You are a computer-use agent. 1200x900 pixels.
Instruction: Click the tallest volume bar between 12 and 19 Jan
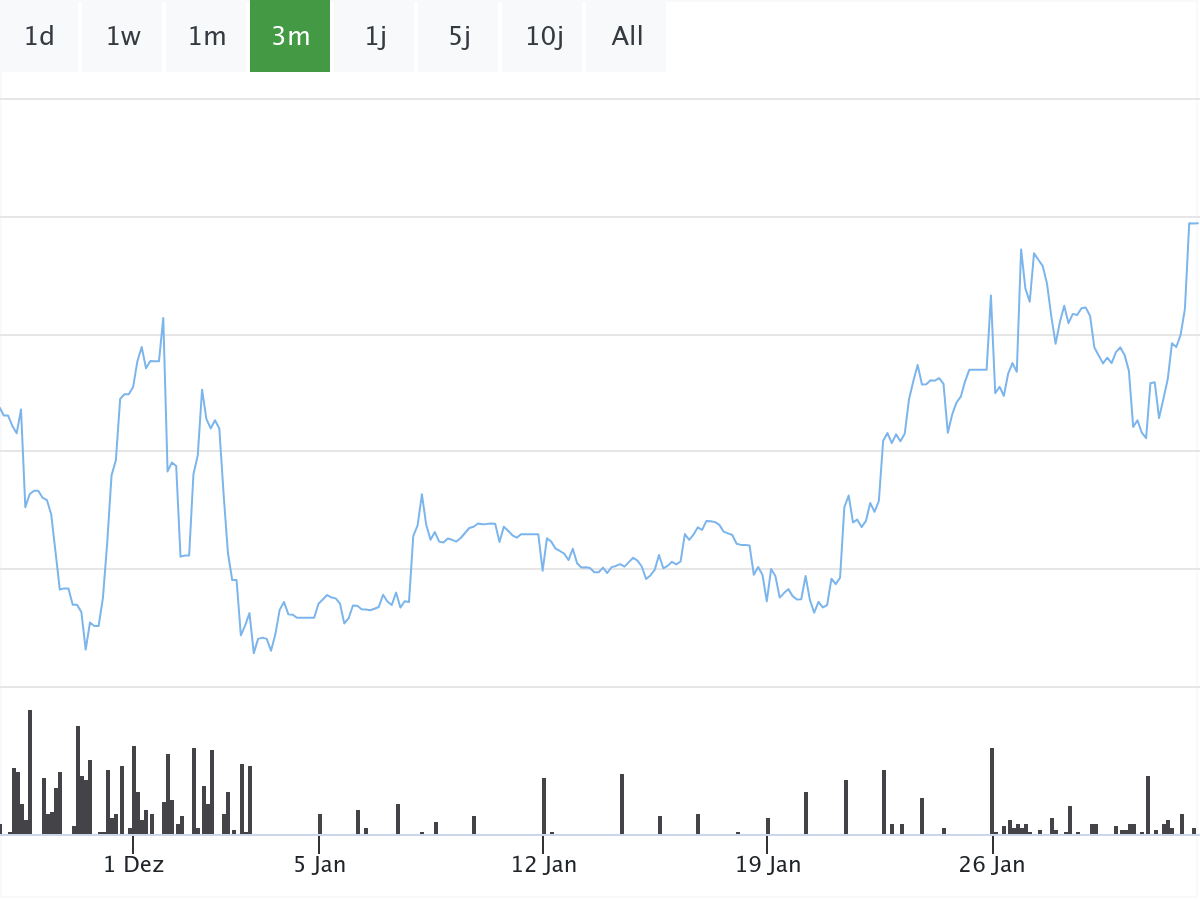pos(622,803)
